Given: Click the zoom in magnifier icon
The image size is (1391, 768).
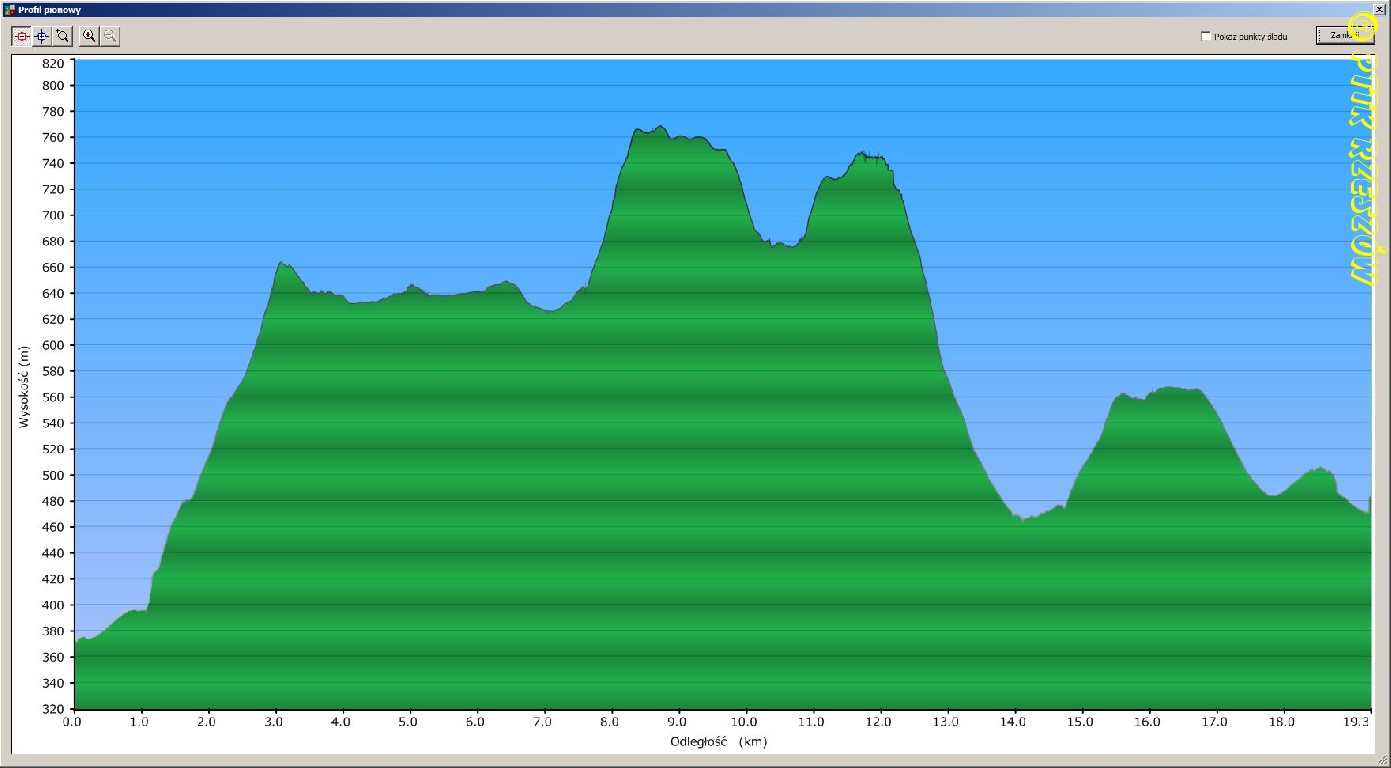Looking at the screenshot, I should (89, 36).
